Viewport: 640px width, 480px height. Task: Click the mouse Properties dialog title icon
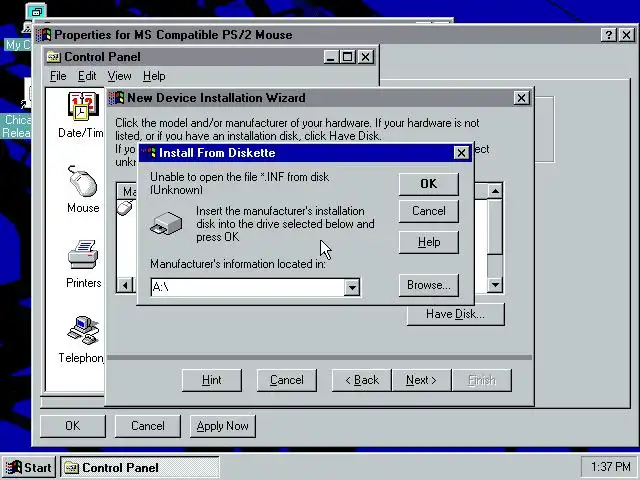click(44, 35)
